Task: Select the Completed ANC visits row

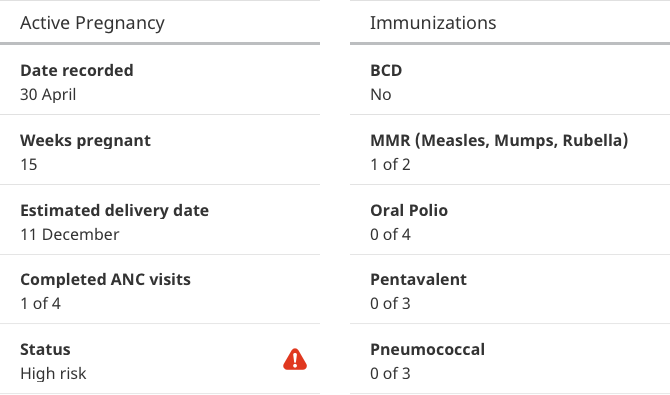Action: click(x=160, y=289)
